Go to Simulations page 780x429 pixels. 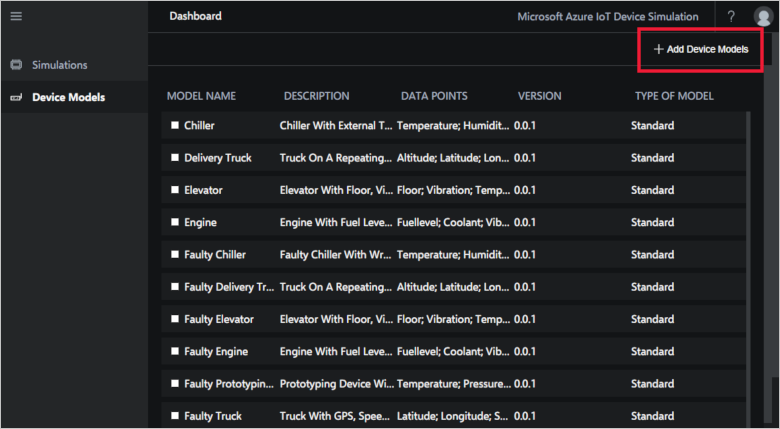coord(60,65)
